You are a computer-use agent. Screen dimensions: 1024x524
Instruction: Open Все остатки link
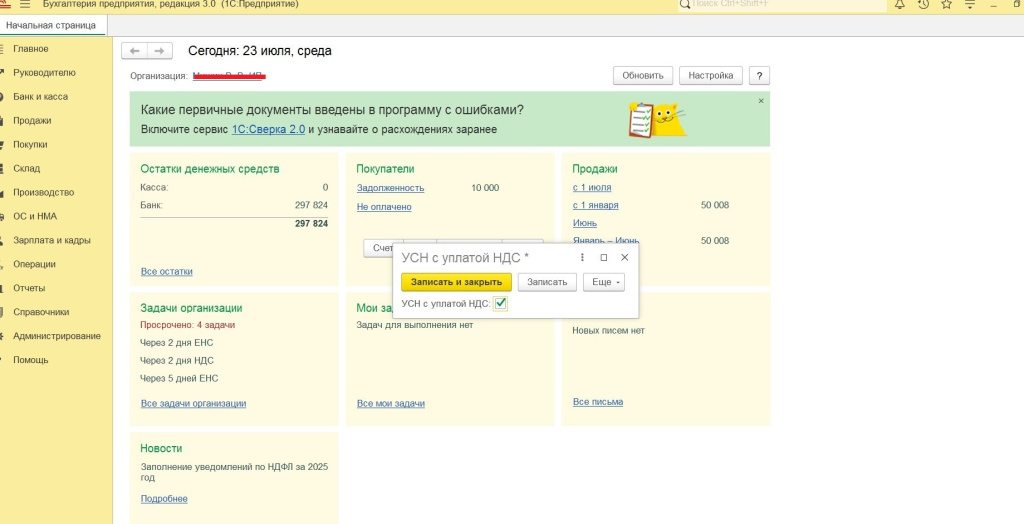[x=167, y=271]
